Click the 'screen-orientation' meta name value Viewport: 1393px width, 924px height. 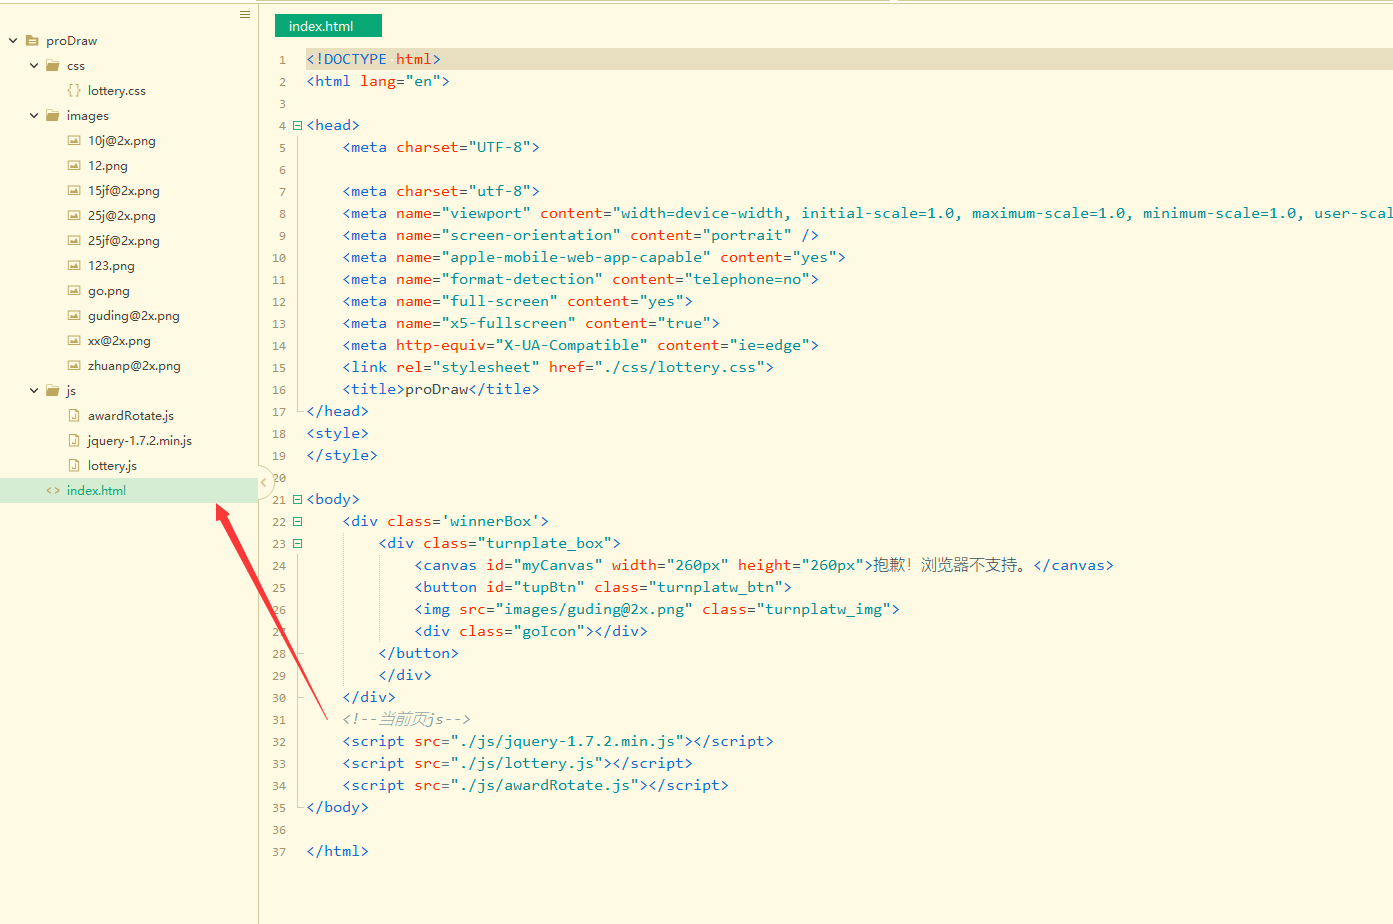[531, 235]
